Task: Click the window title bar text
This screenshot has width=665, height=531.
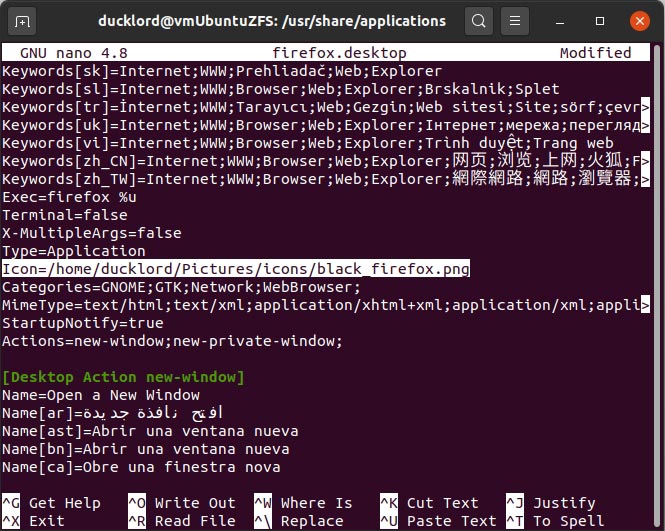Action: [x=272, y=21]
